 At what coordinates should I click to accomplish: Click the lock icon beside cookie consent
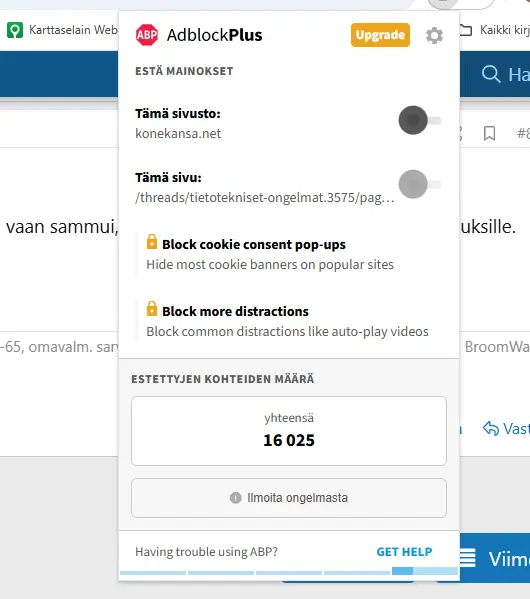152,242
